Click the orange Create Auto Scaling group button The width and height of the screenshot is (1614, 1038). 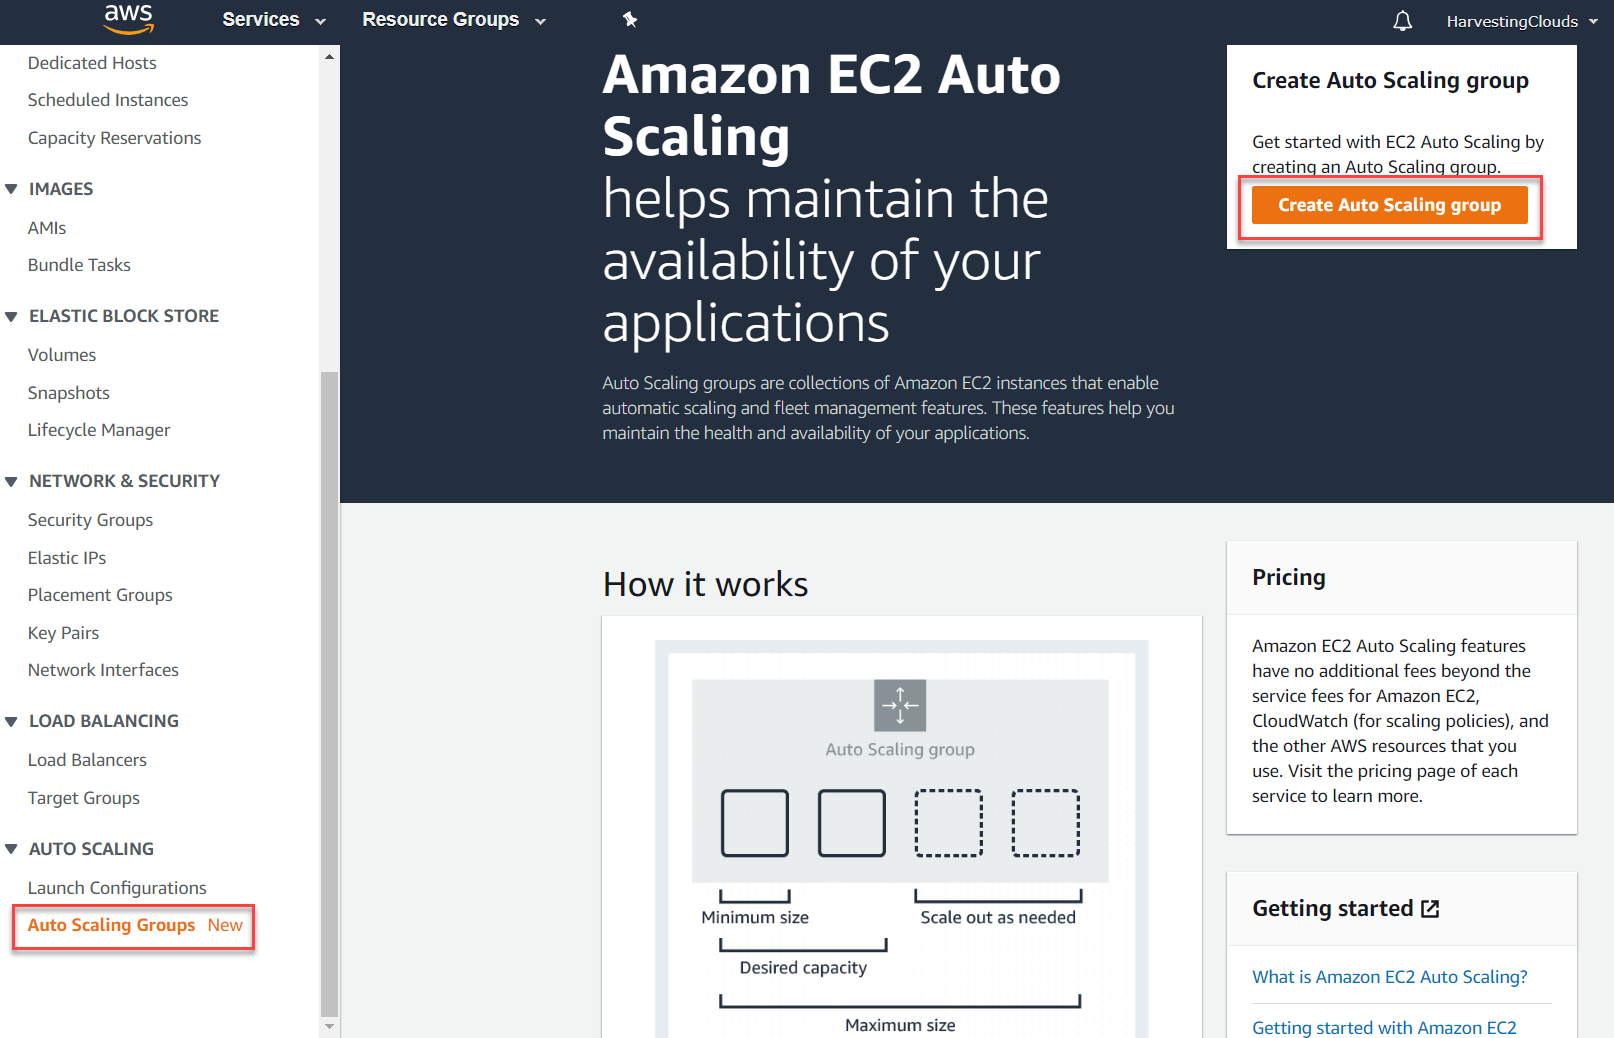click(1389, 205)
